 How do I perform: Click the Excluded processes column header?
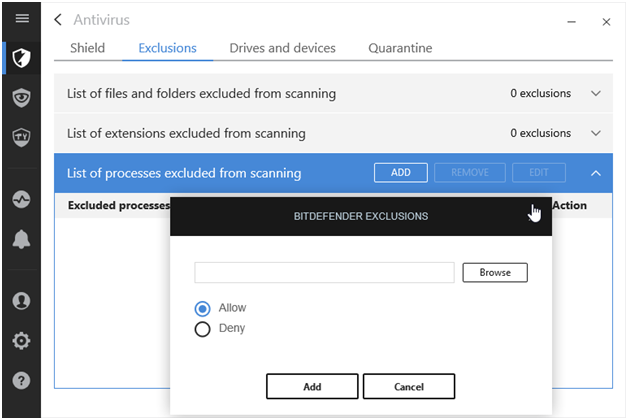pyautogui.click(x=119, y=205)
